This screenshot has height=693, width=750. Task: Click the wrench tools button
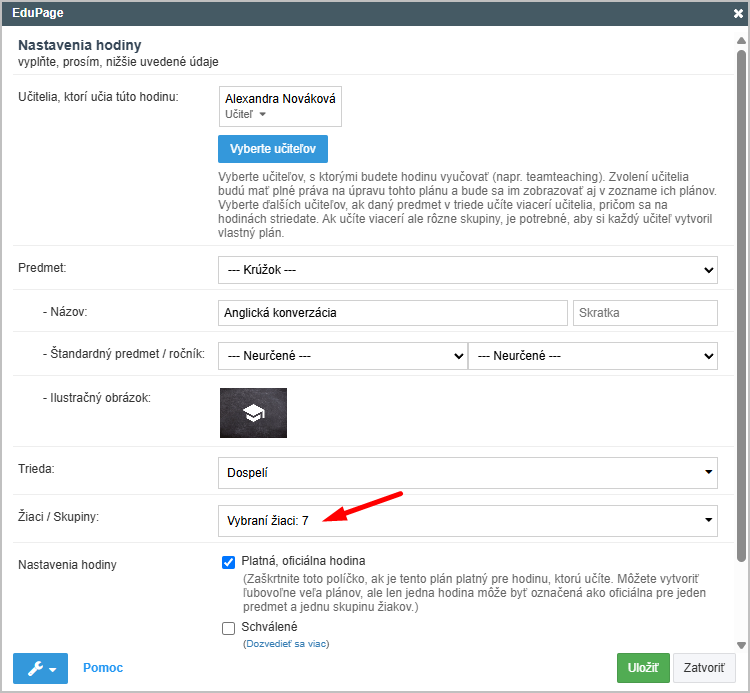[x=40, y=668]
